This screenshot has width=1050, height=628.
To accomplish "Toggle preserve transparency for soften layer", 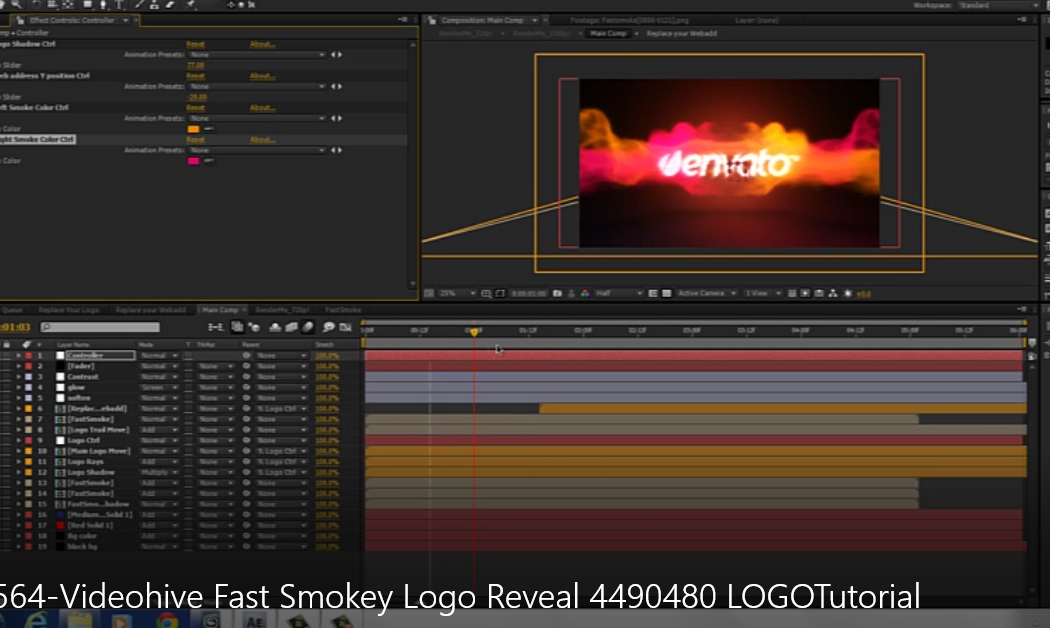I will click(x=188, y=398).
